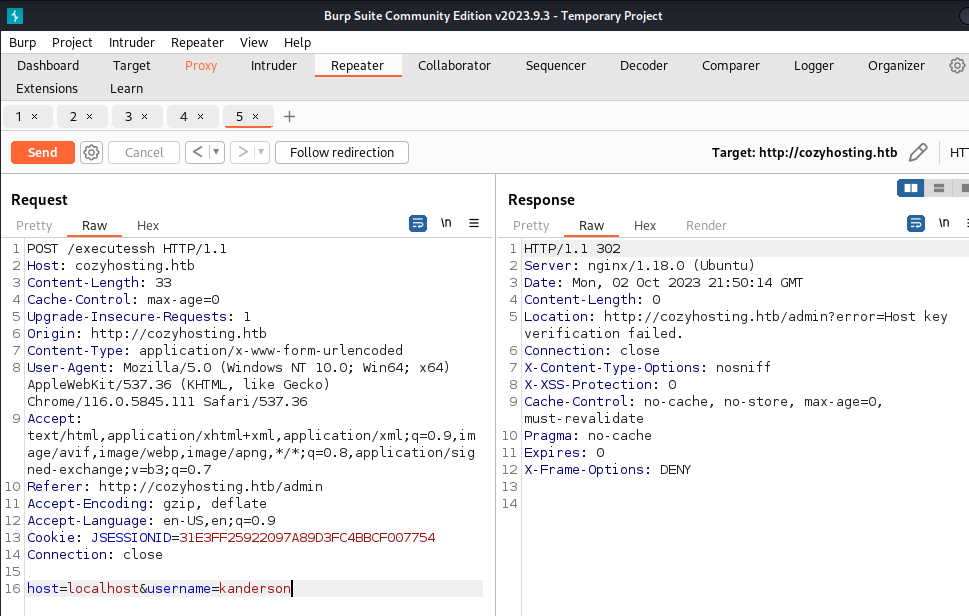
Task: Open the Repeater menu in menu bar
Action: 197,43
